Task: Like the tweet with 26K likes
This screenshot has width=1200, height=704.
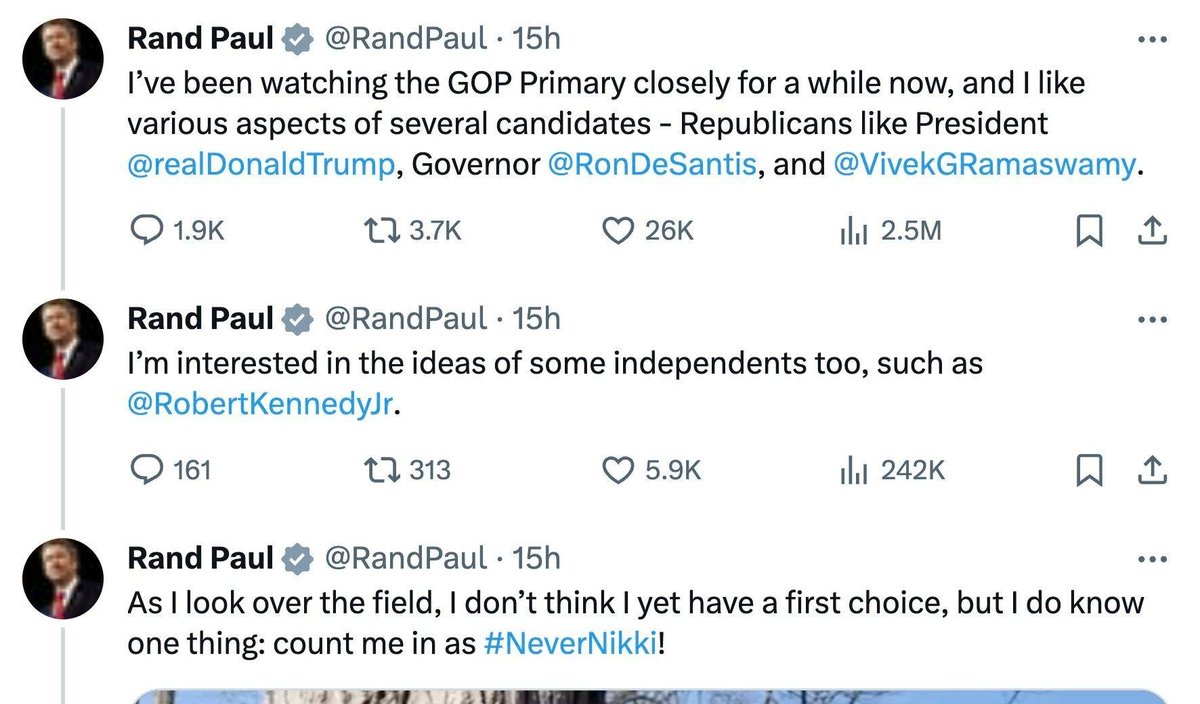Action: [x=619, y=231]
